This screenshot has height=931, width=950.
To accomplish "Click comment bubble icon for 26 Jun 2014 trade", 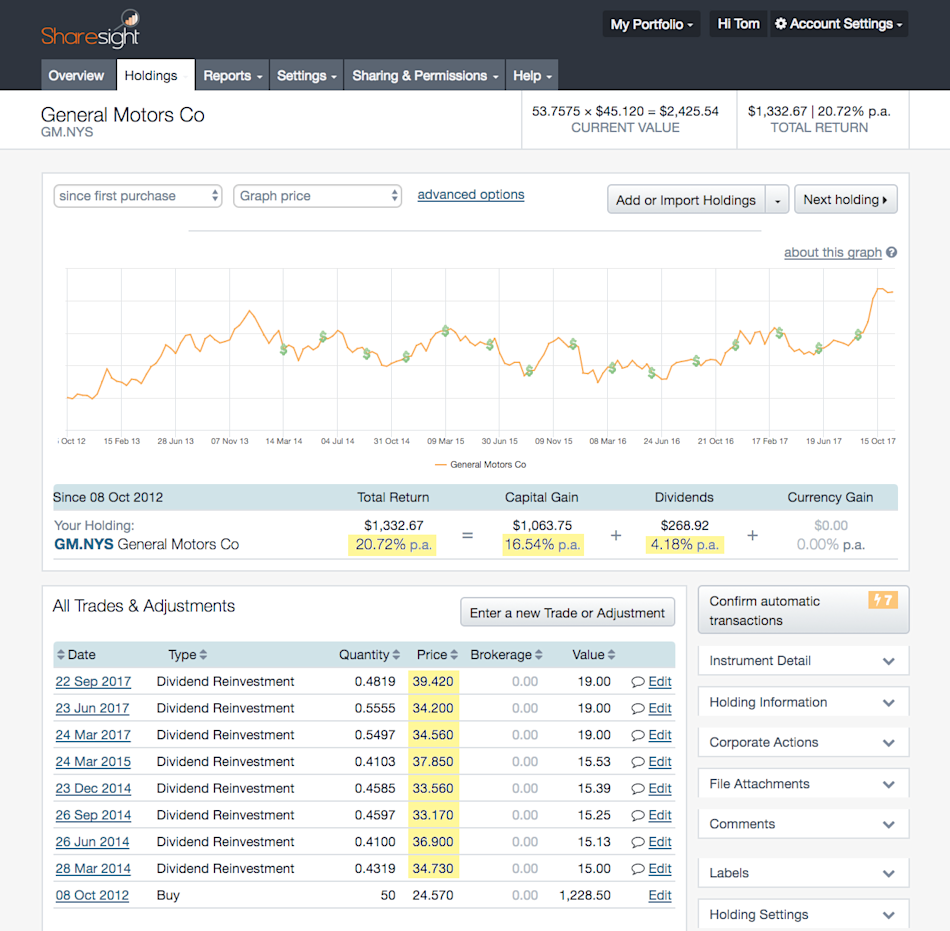I will [637, 842].
